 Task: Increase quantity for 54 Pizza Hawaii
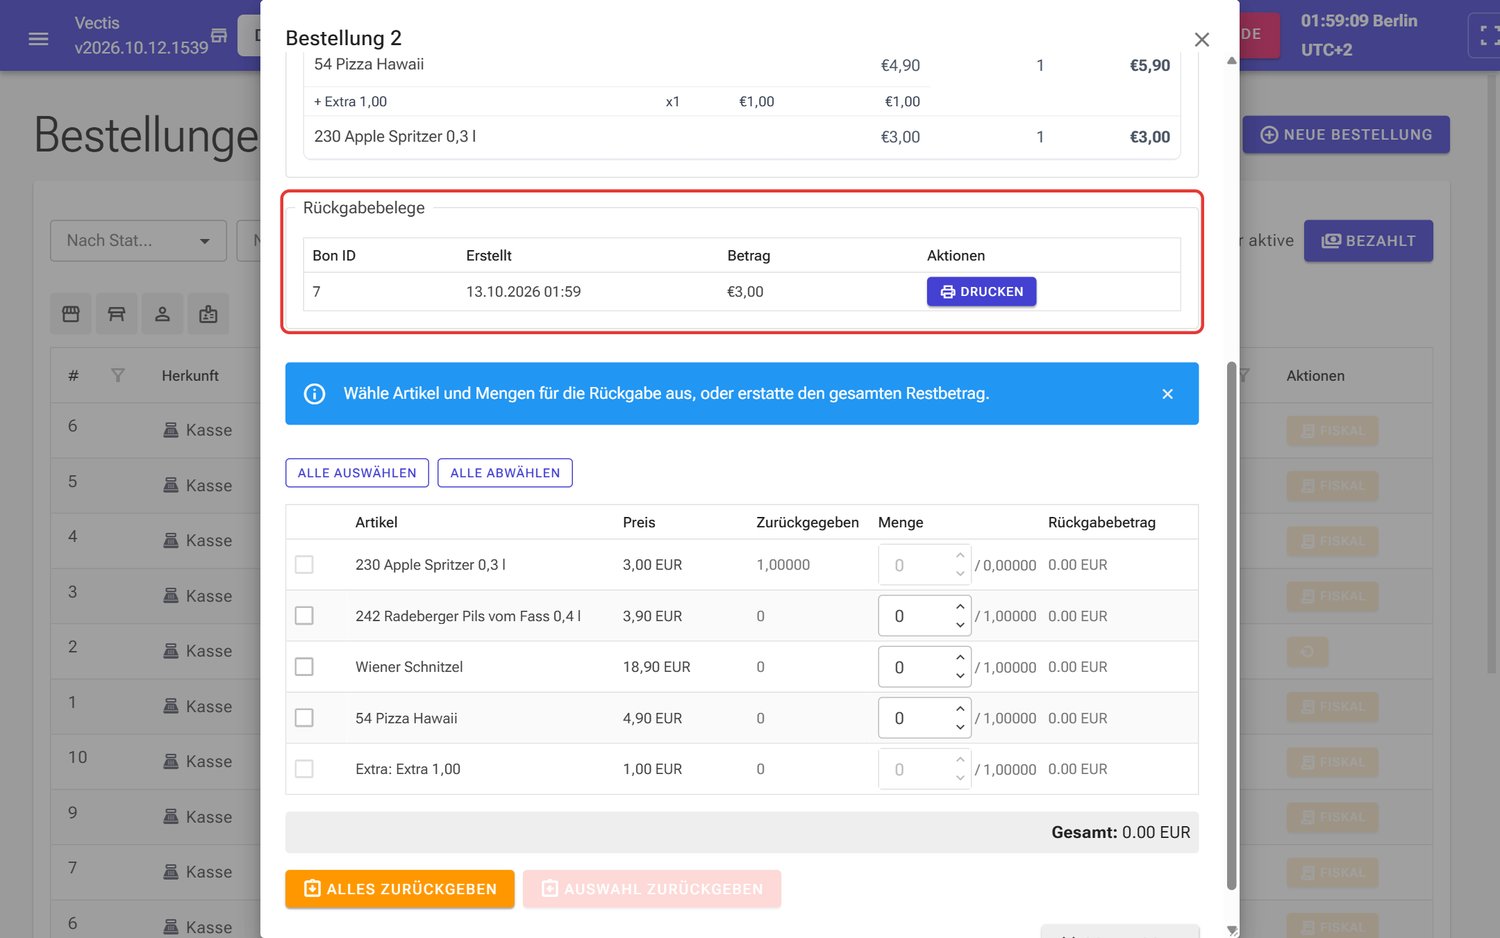click(x=960, y=708)
